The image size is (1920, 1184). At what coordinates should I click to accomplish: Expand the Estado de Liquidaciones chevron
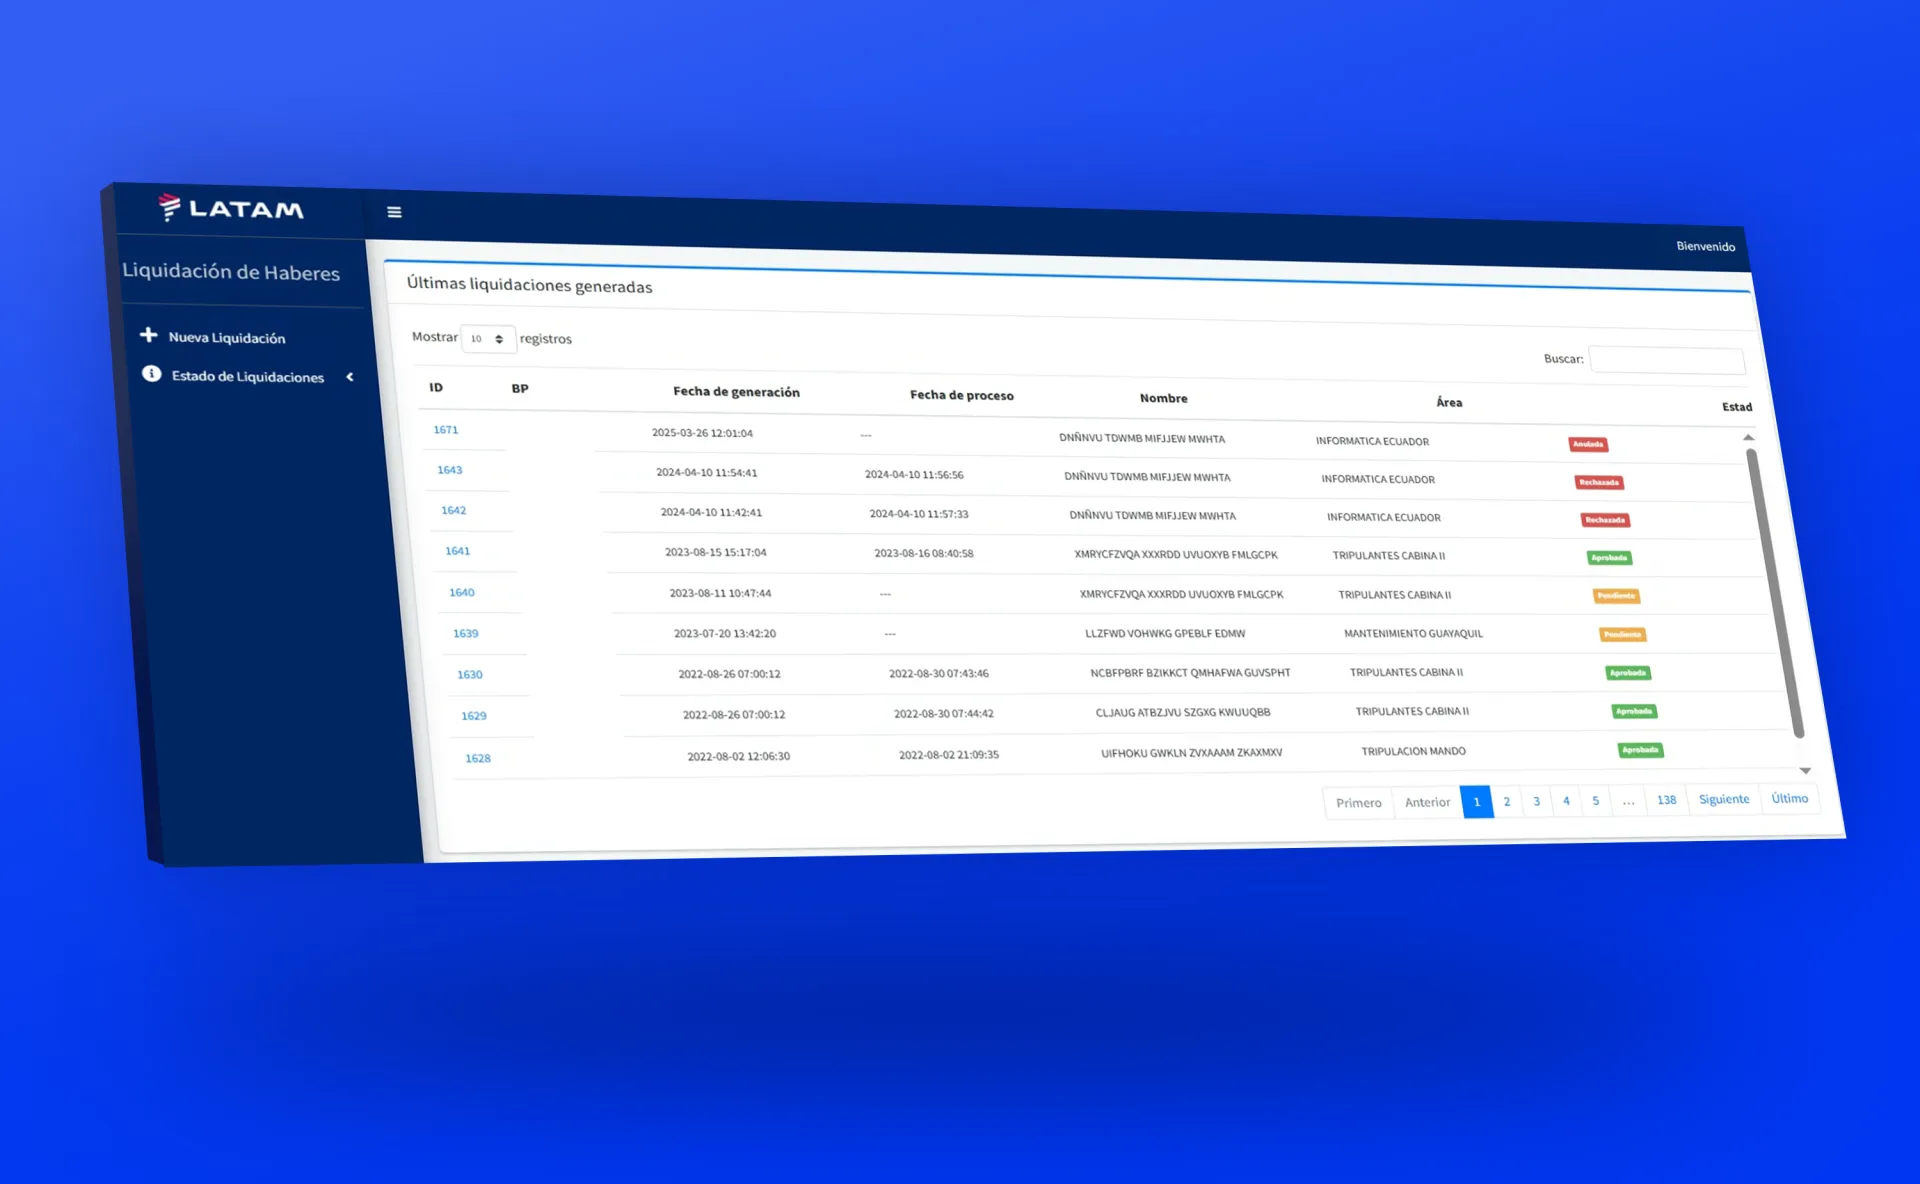coord(350,377)
